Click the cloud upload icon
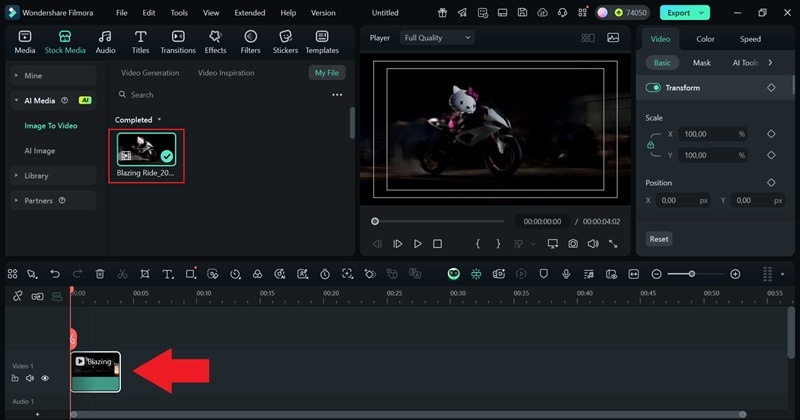This screenshot has width=800, height=420. [542, 13]
